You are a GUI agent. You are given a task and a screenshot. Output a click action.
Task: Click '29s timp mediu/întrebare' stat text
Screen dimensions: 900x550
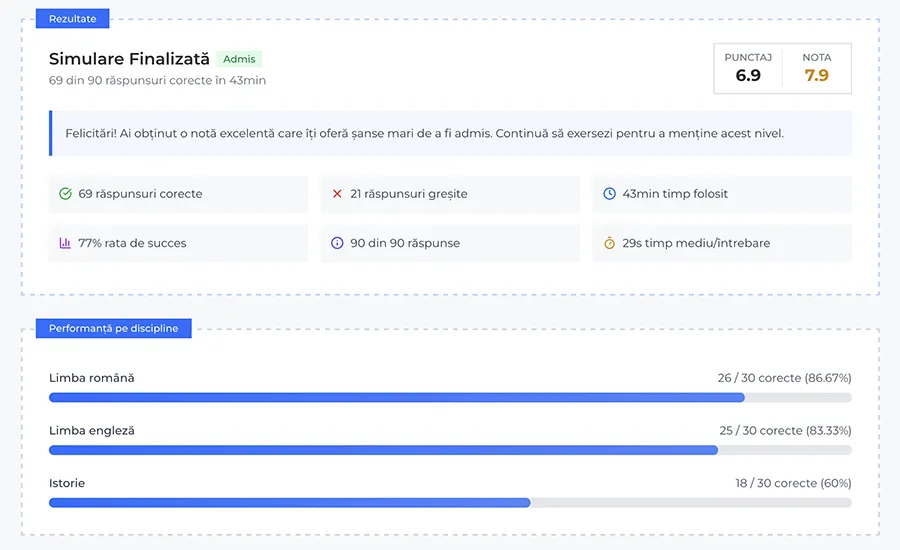696,243
